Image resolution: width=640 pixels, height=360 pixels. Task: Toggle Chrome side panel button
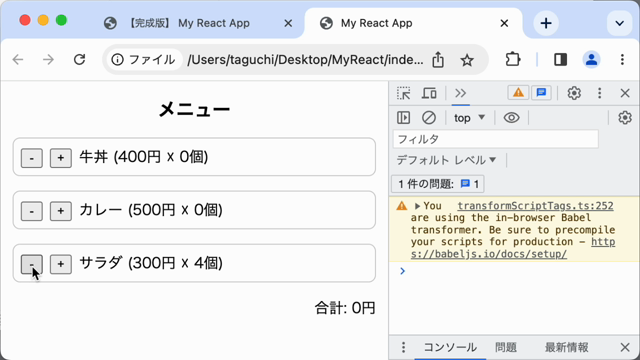click(560, 60)
